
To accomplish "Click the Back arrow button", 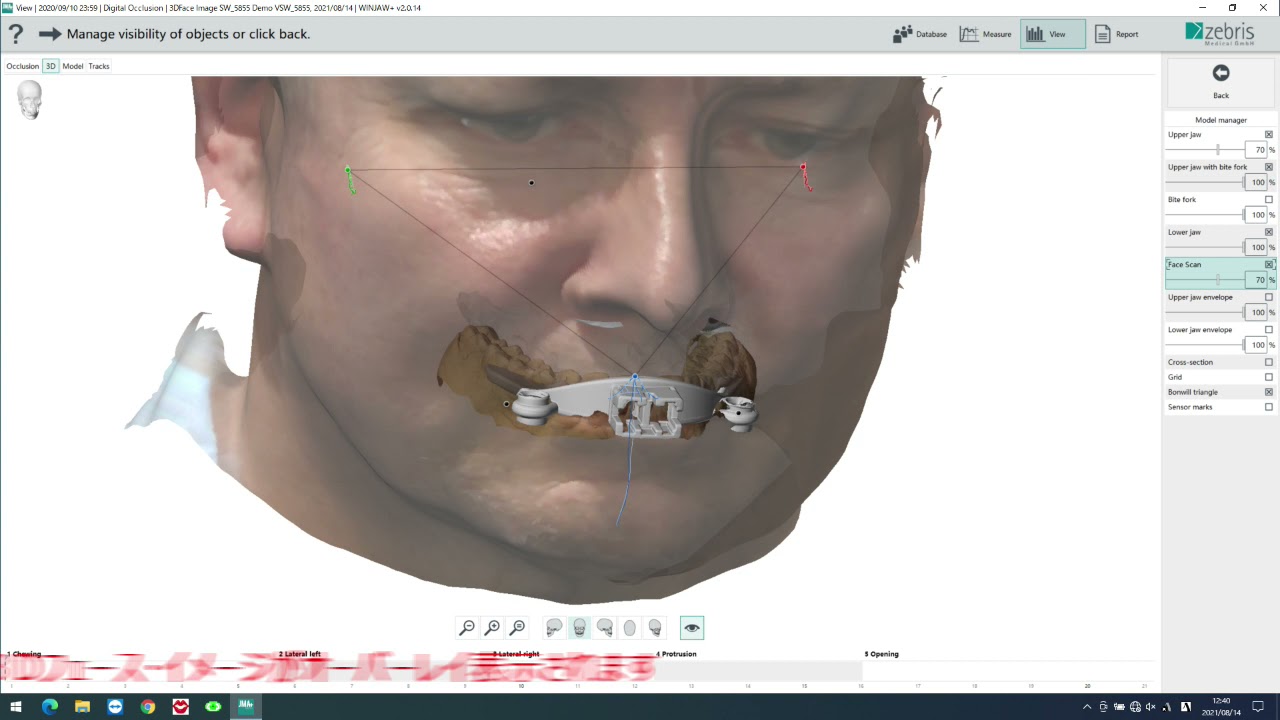I will [1221, 81].
